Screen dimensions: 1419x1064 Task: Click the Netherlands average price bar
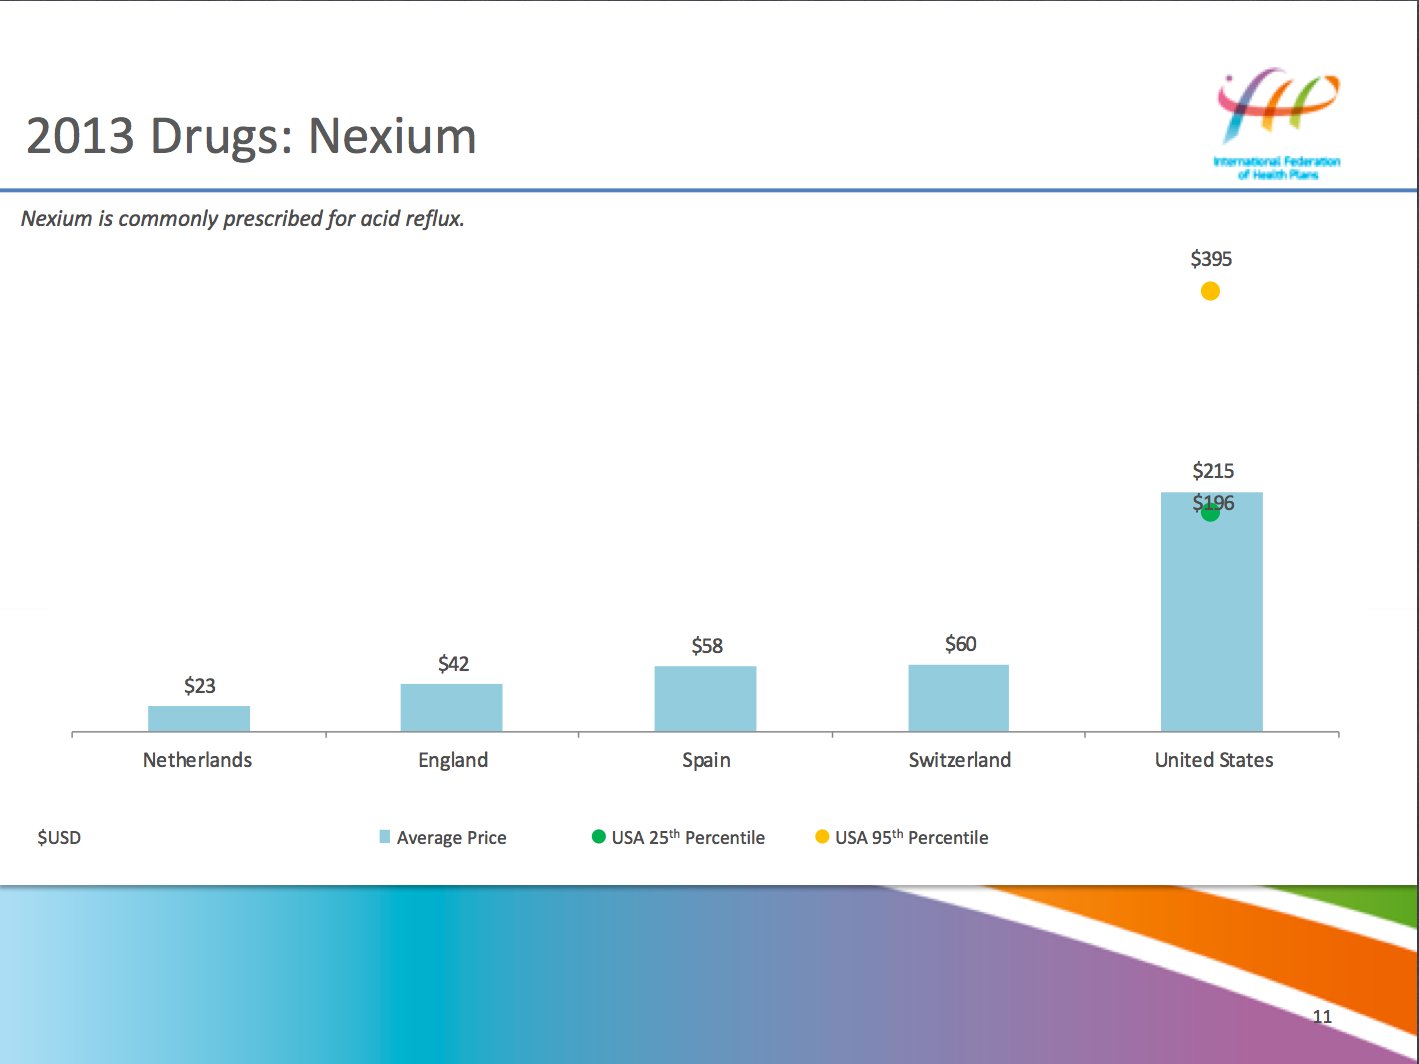pos(199,719)
